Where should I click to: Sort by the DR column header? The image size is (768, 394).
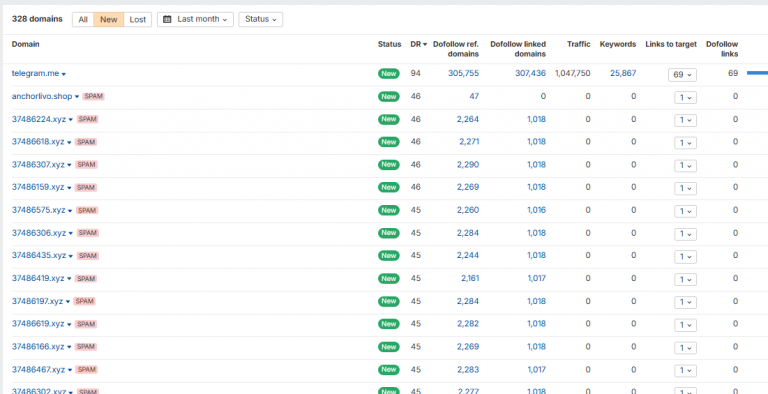coord(418,44)
